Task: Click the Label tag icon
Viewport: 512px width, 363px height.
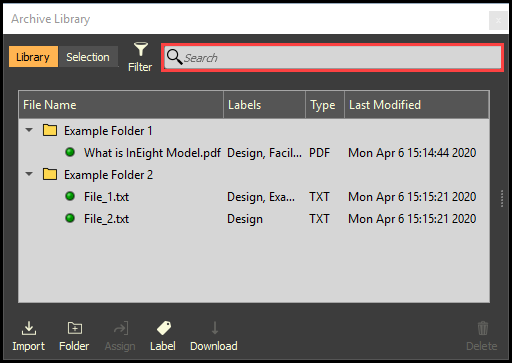Action: [x=164, y=328]
